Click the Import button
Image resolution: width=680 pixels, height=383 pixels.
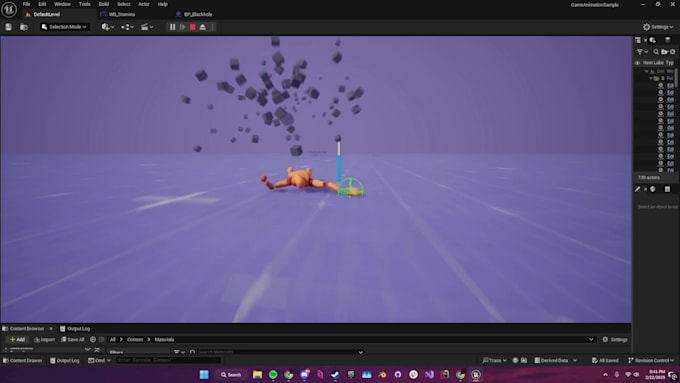(44, 340)
